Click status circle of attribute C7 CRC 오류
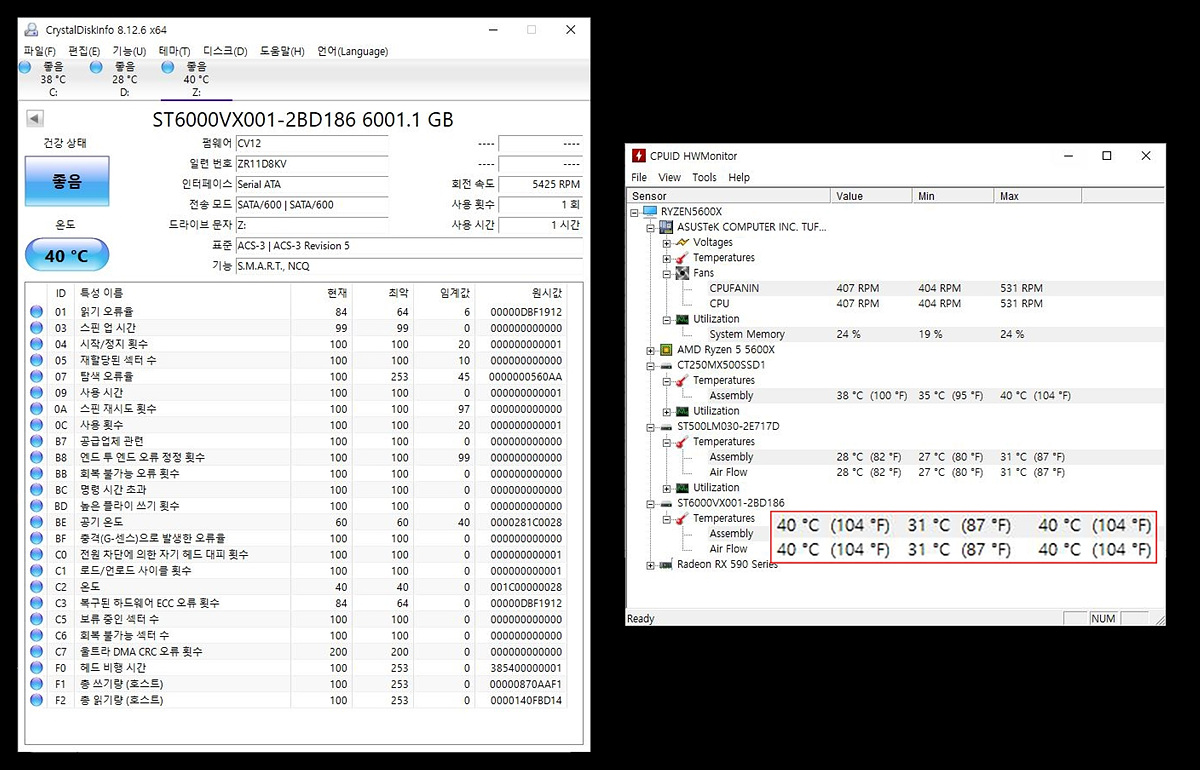 click(x=37, y=651)
